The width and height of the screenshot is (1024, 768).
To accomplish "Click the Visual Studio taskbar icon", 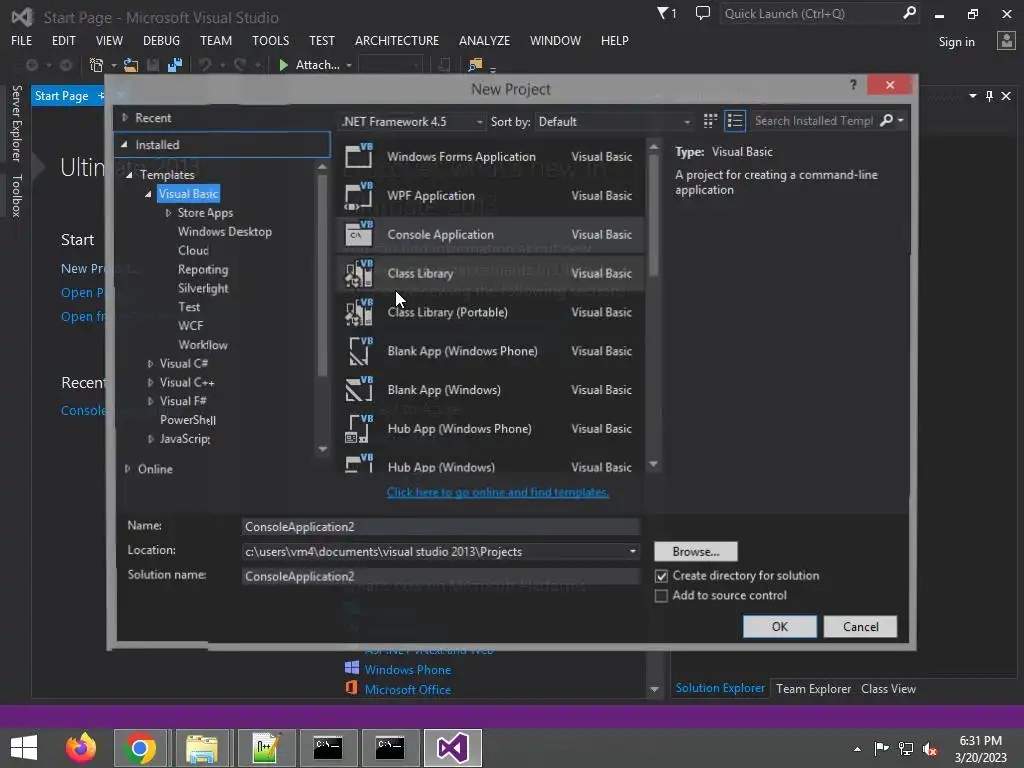I will (453, 748).
